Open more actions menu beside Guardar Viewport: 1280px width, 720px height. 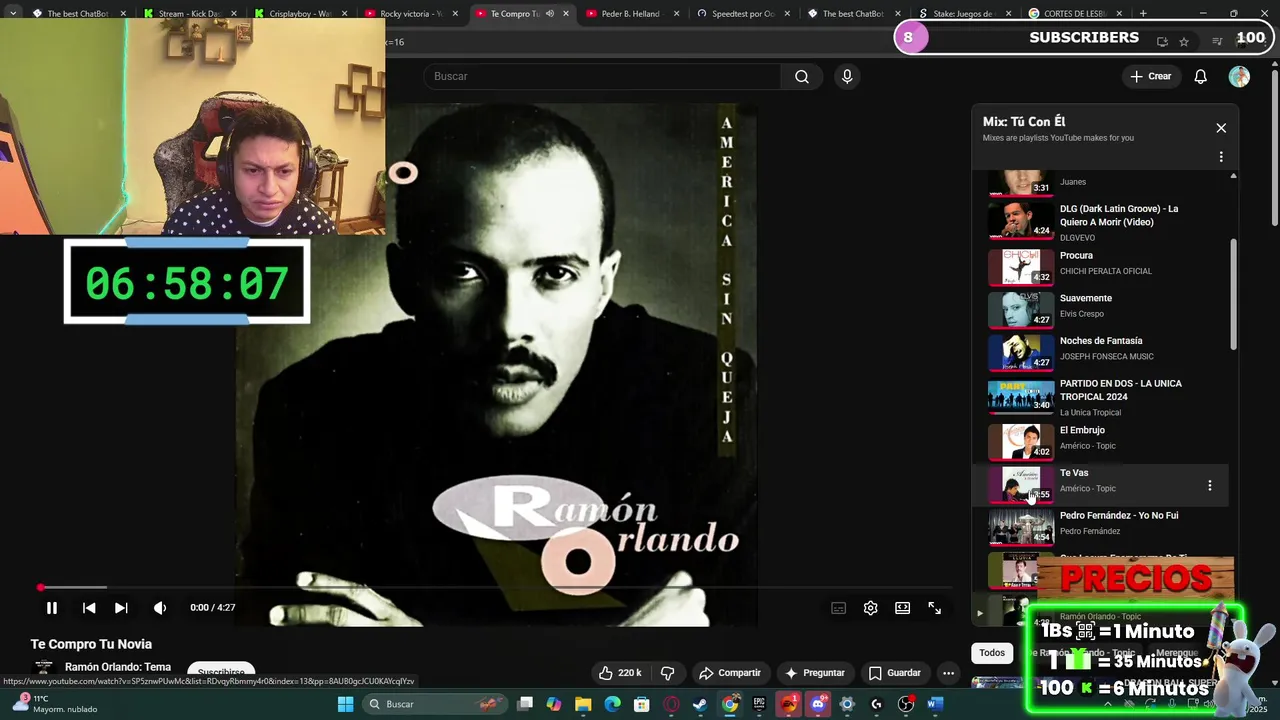(948, 673)
